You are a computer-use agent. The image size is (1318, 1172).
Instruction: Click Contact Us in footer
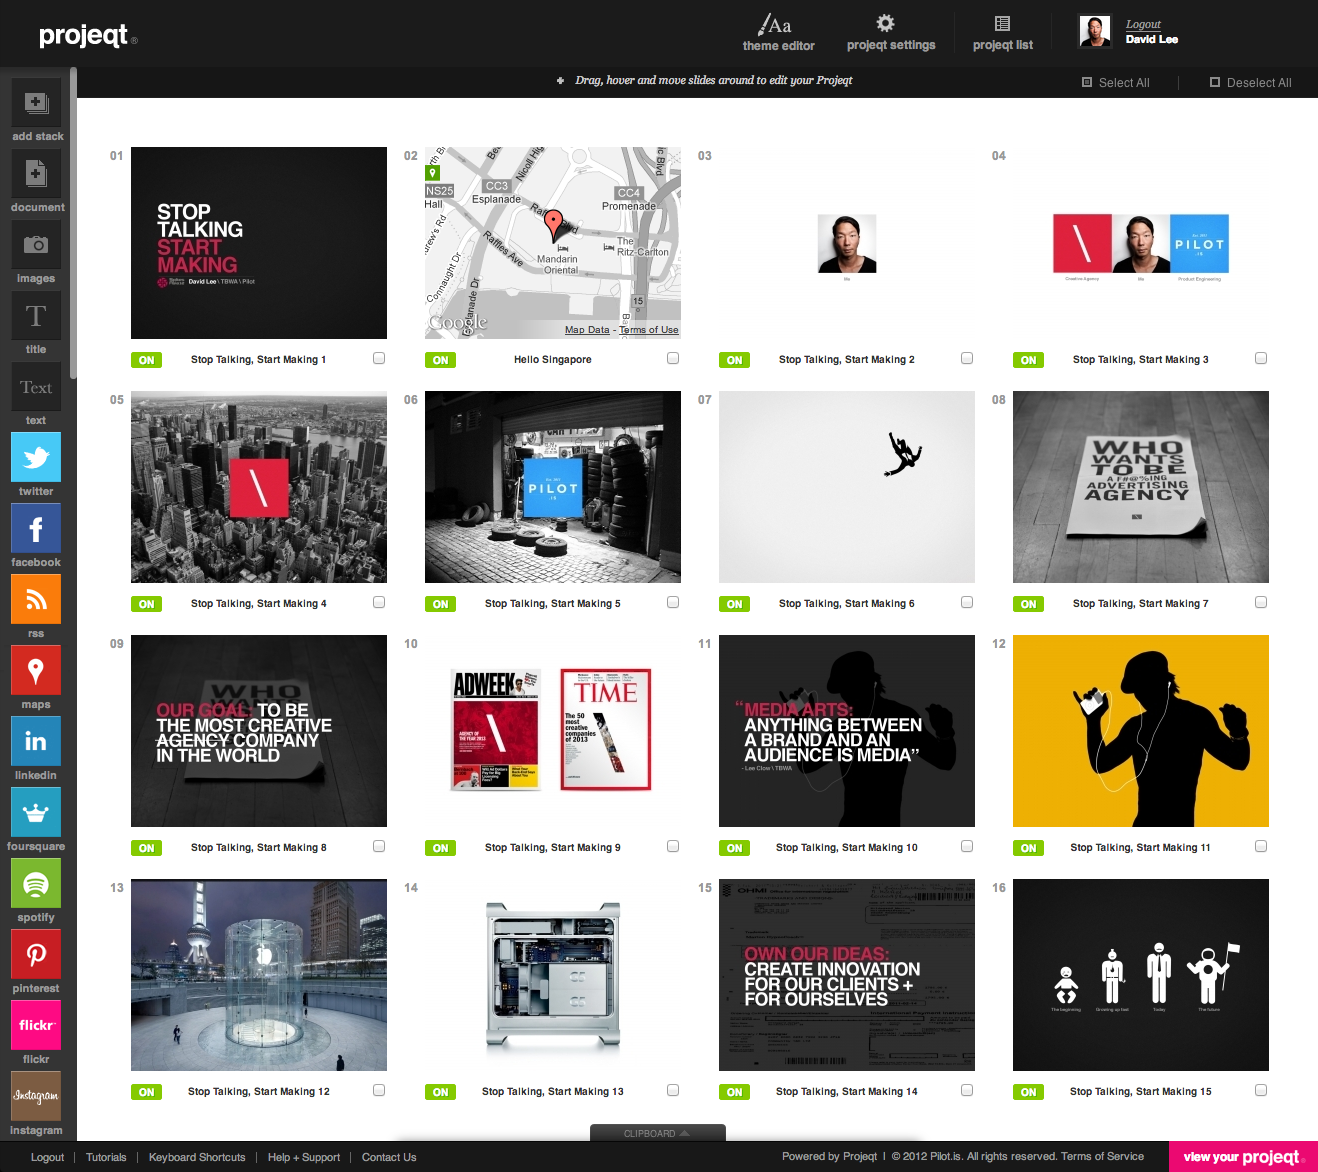pyautogui.click(x=389, y=1157)
